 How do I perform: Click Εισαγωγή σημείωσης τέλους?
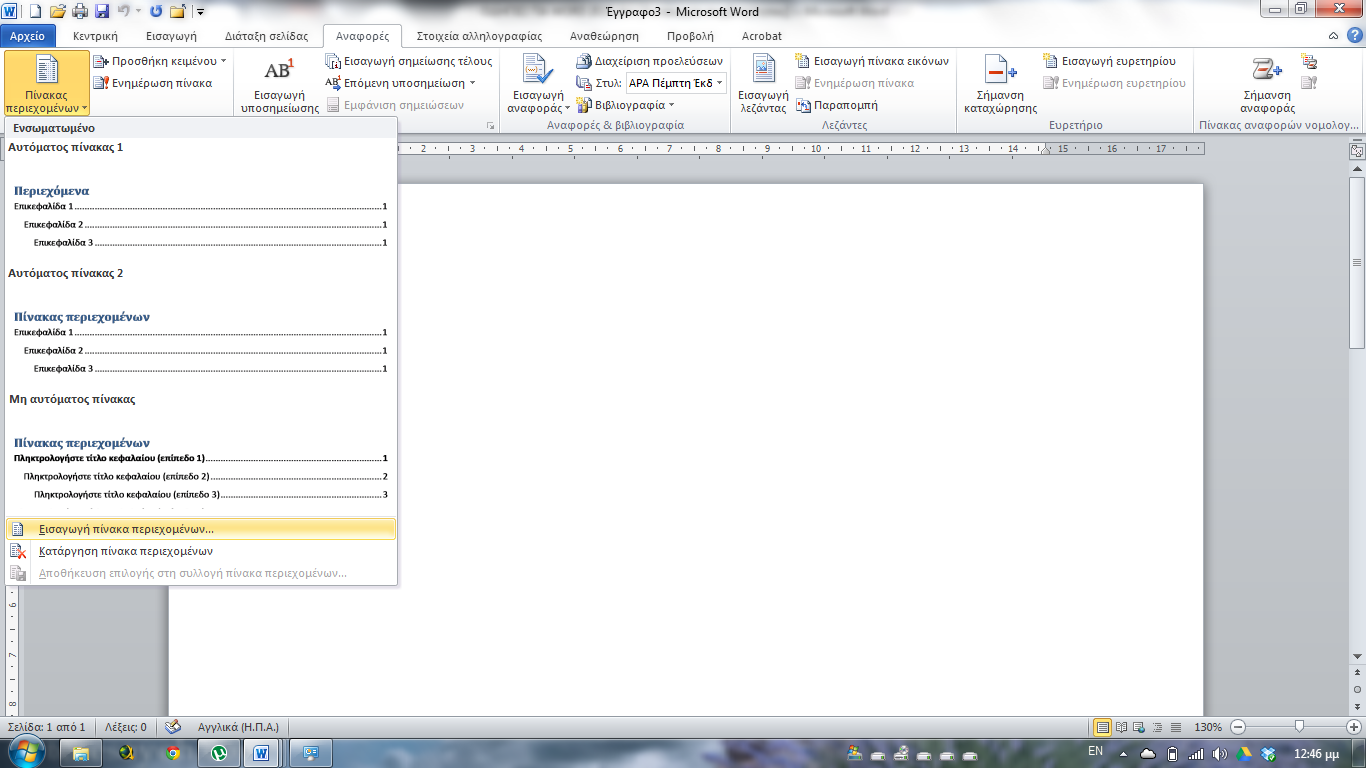pyautogui.click(x=409, y=61)
